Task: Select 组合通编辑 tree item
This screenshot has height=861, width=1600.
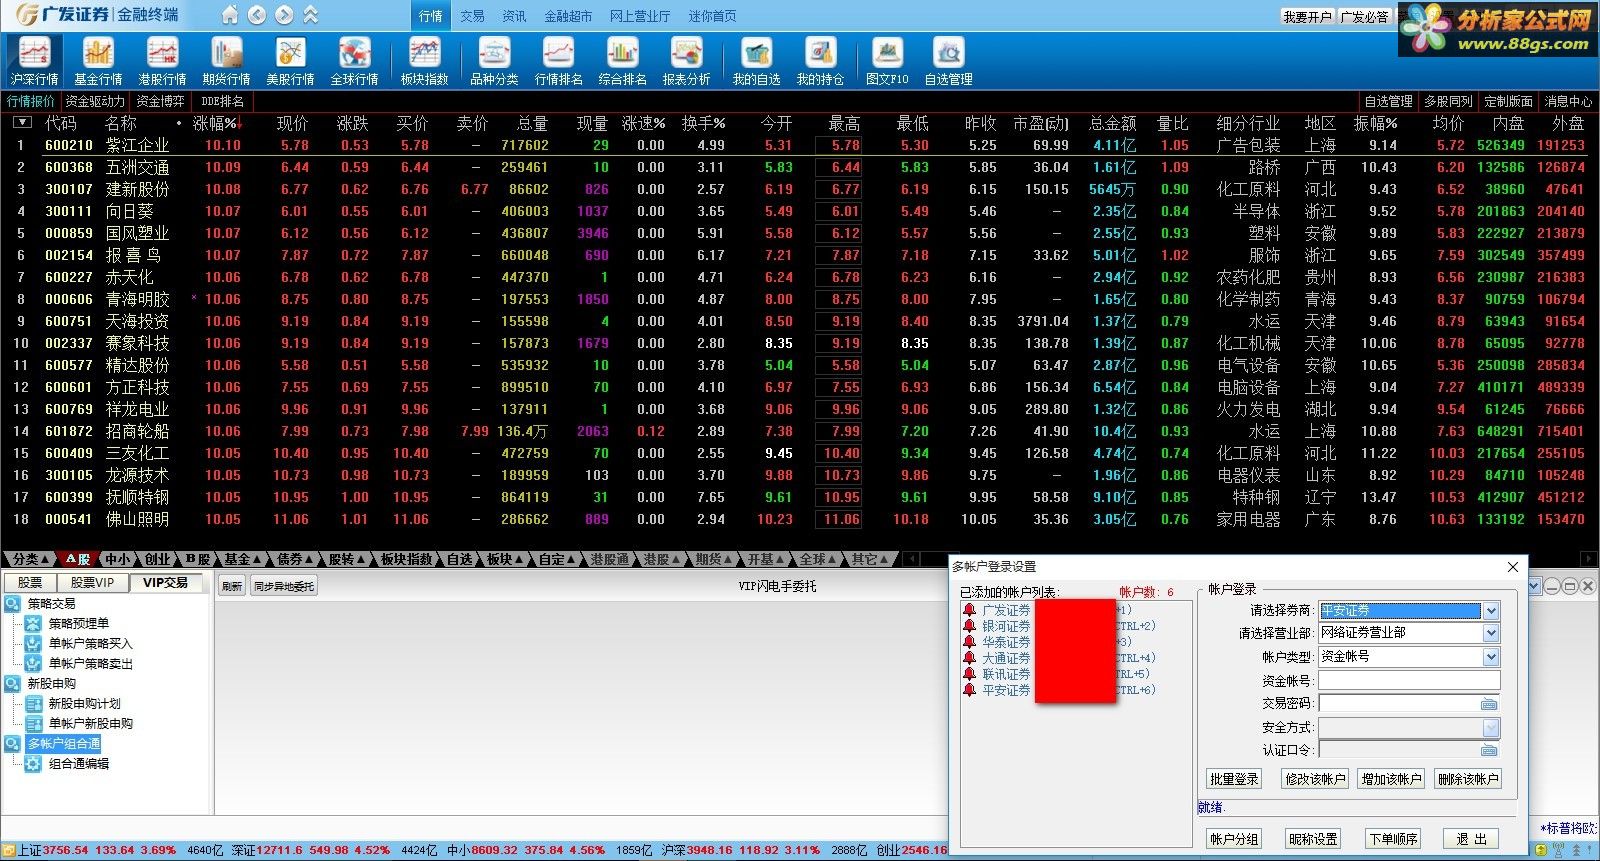Action: pos(79,763)
